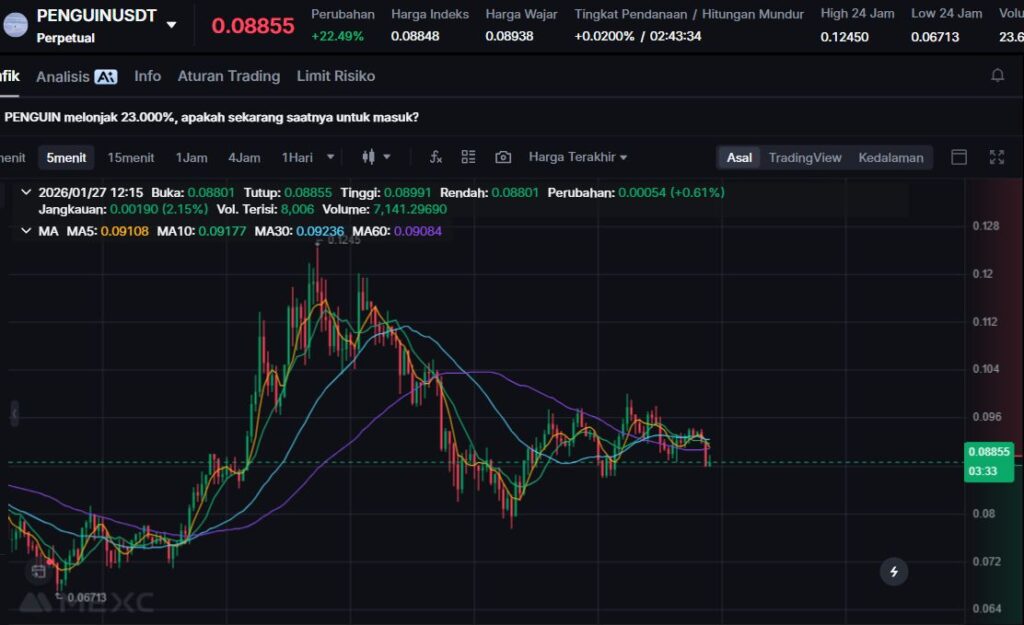Select the 15menit timeframe
The image size is (1024, 625).
point(130,157)
